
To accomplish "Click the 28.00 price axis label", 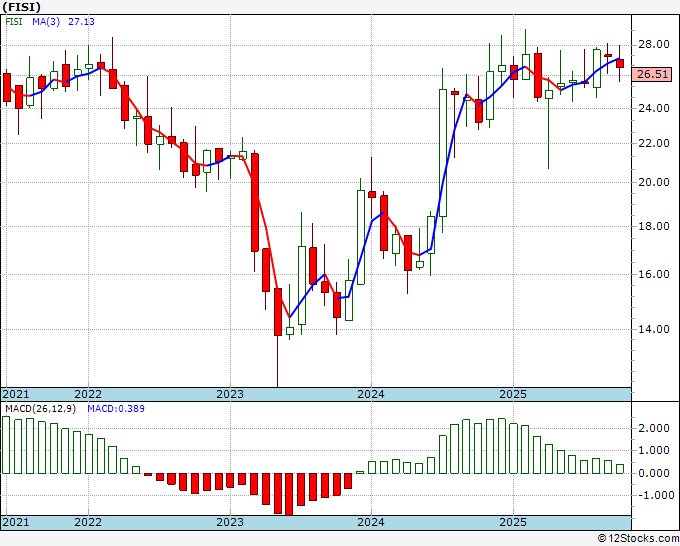I will tap(654, 45).
